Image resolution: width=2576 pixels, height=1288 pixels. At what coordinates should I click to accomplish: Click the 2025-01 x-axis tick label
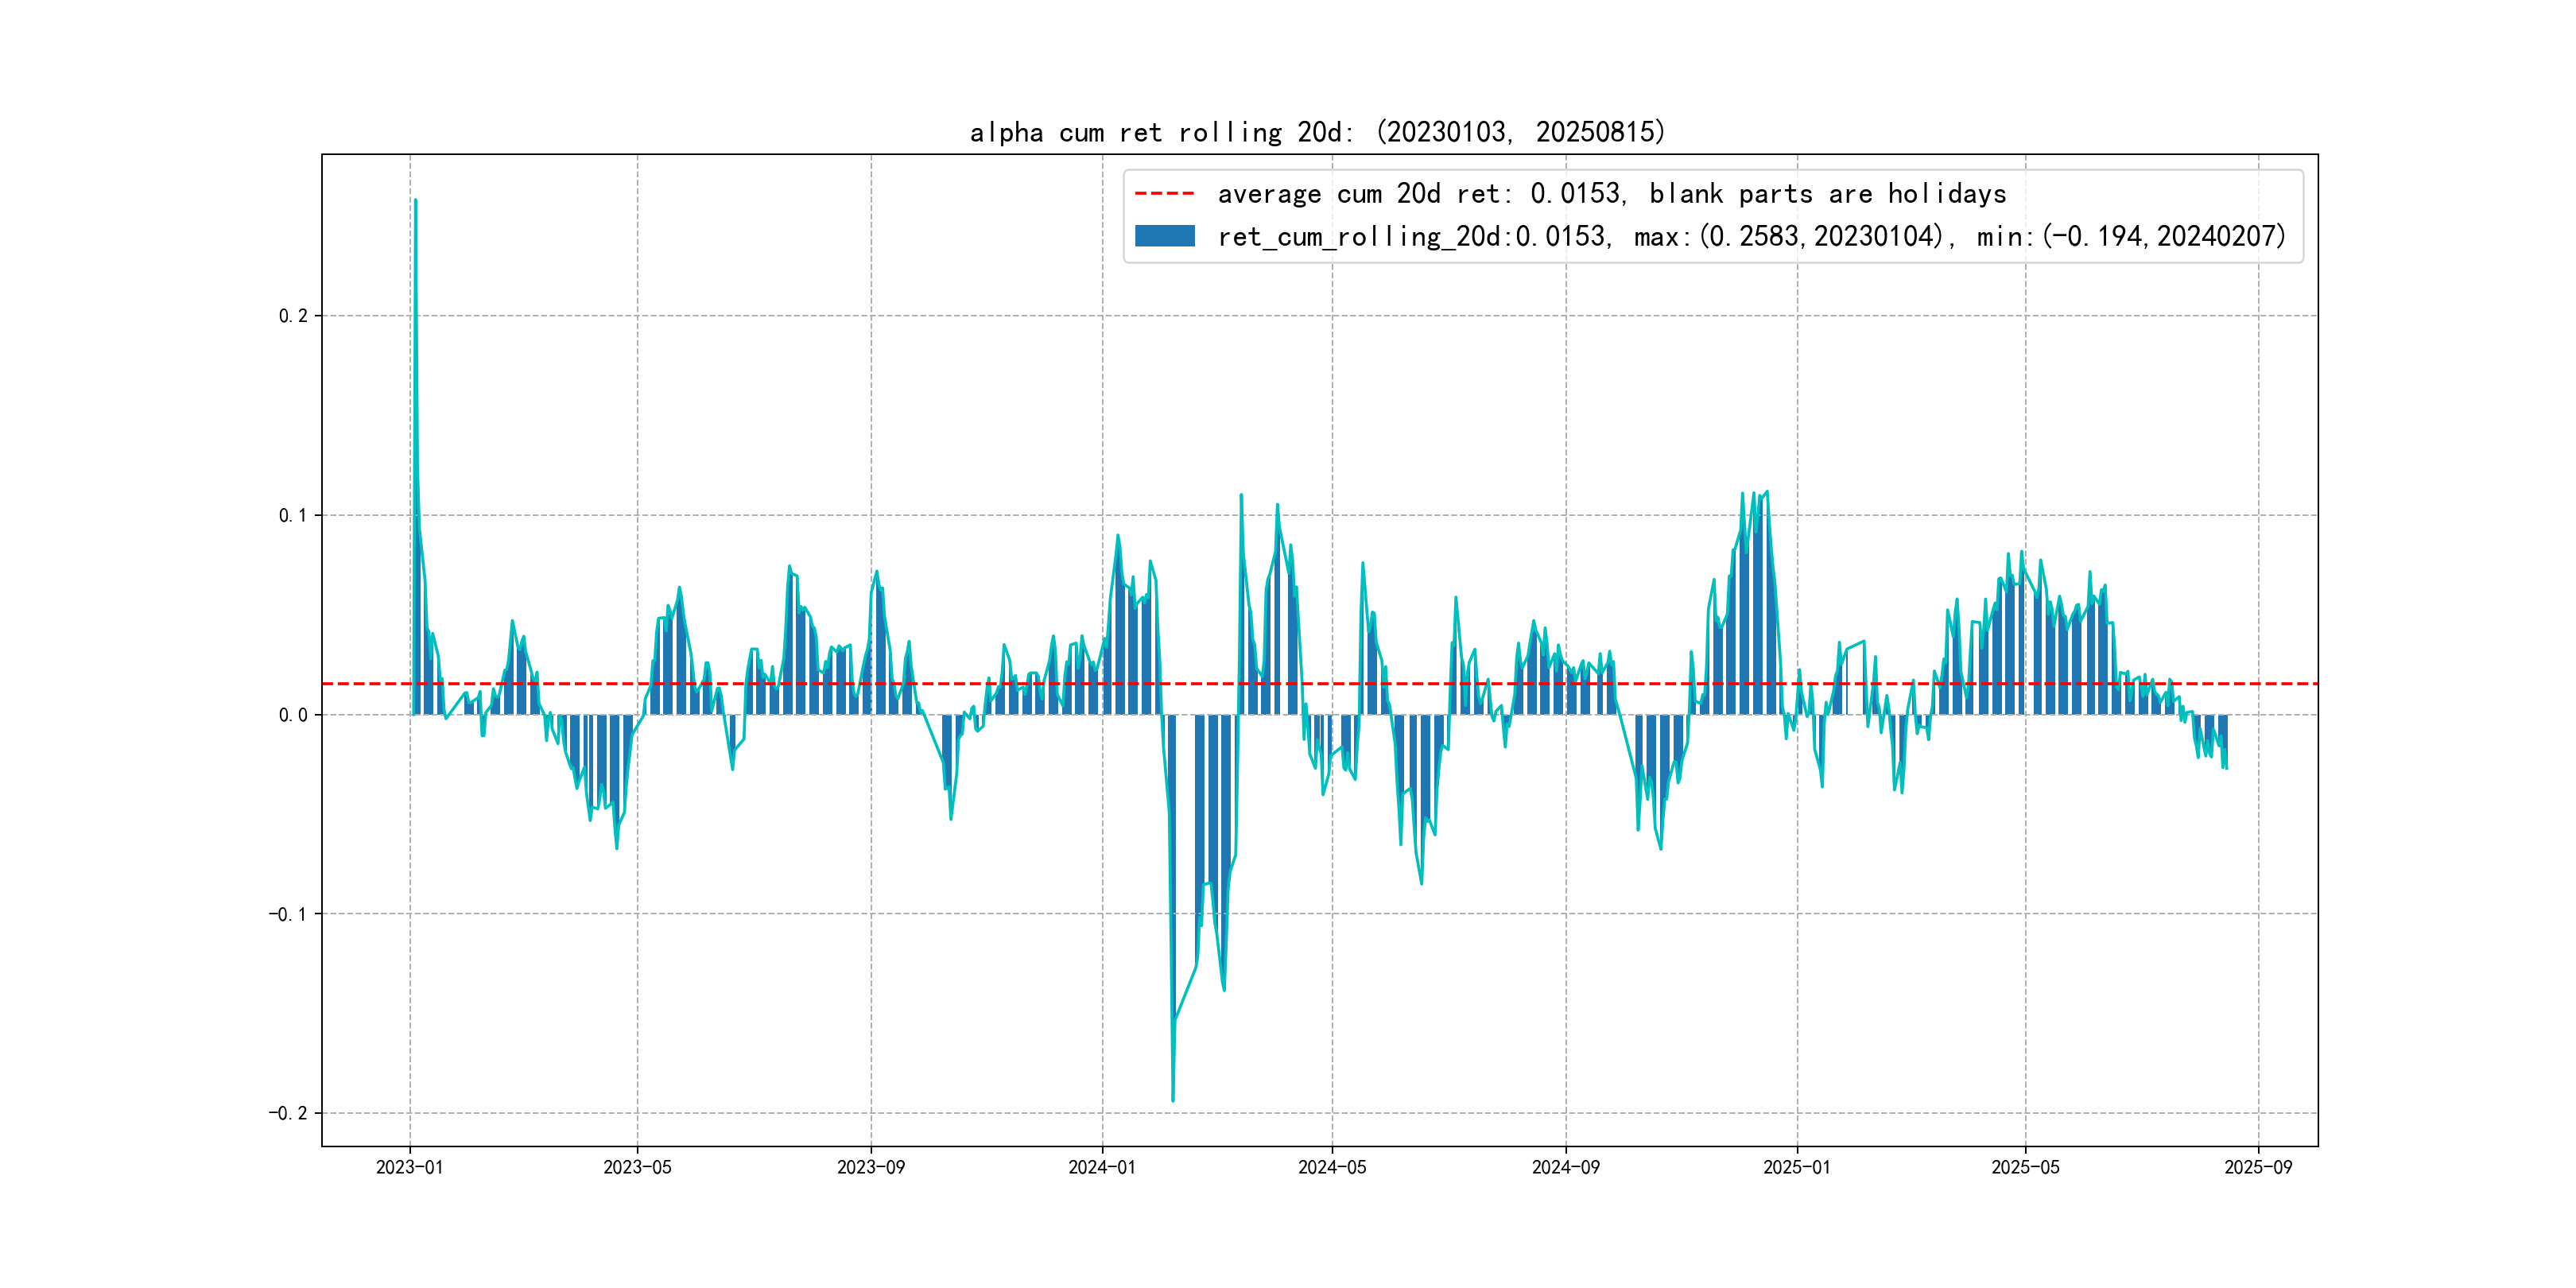point(1796,1167)
